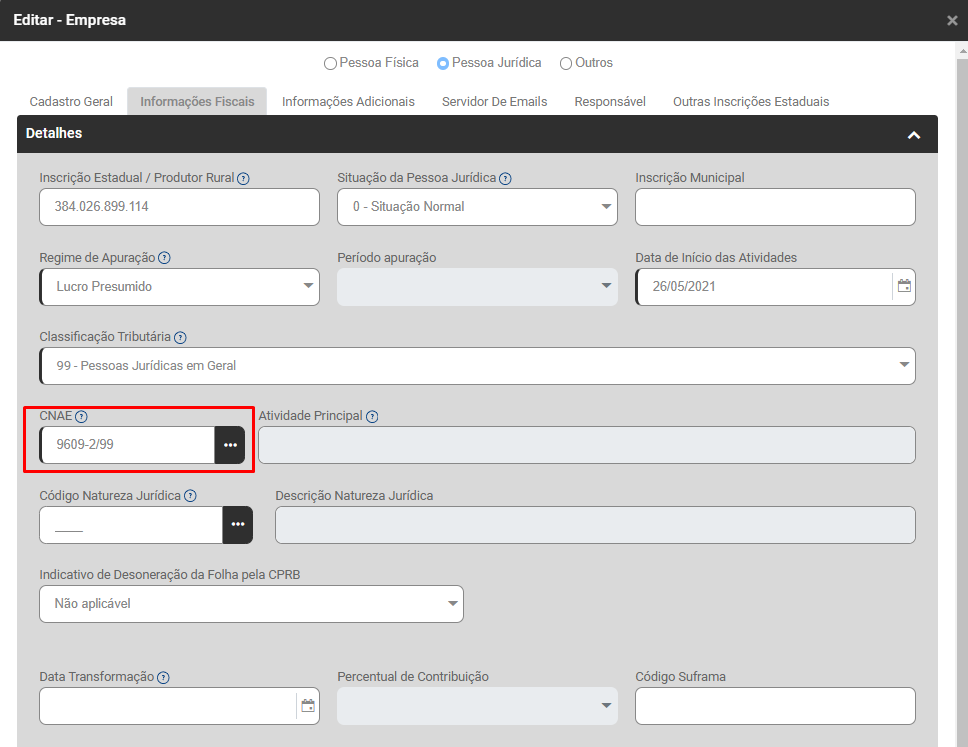Click help icon next to Regime de Apuração

tap(164, 258)
